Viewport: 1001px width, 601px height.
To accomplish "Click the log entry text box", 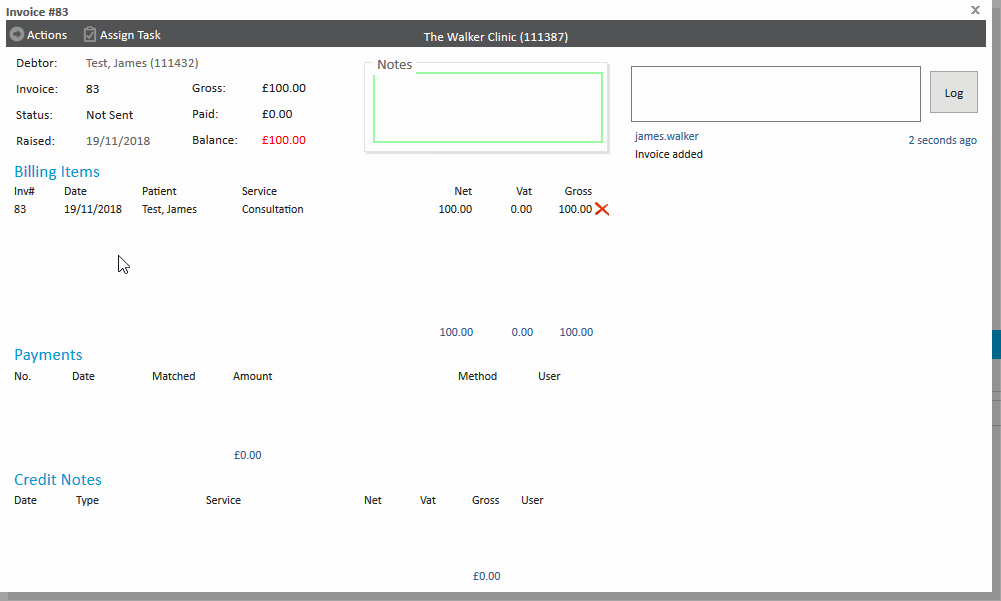I will 776,94.
